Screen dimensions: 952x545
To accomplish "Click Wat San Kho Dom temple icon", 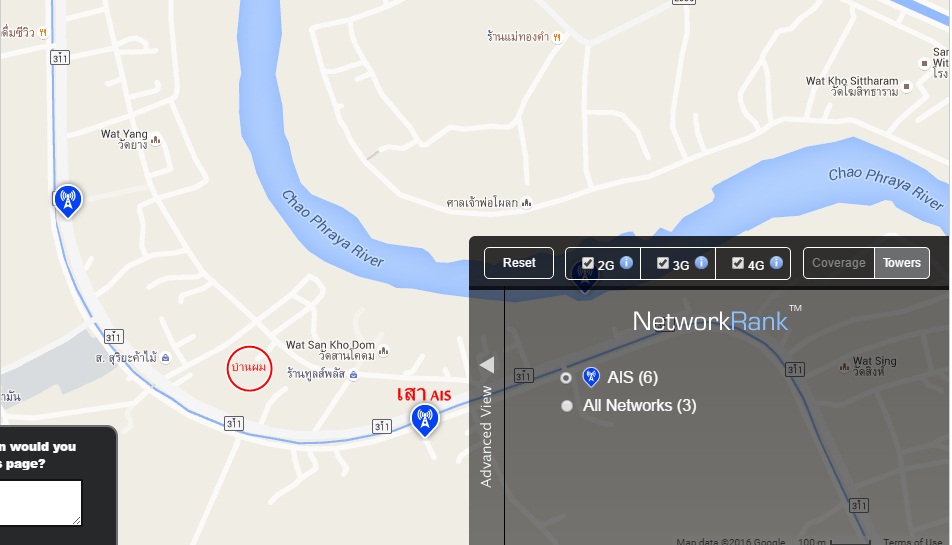I will (384, 351).
